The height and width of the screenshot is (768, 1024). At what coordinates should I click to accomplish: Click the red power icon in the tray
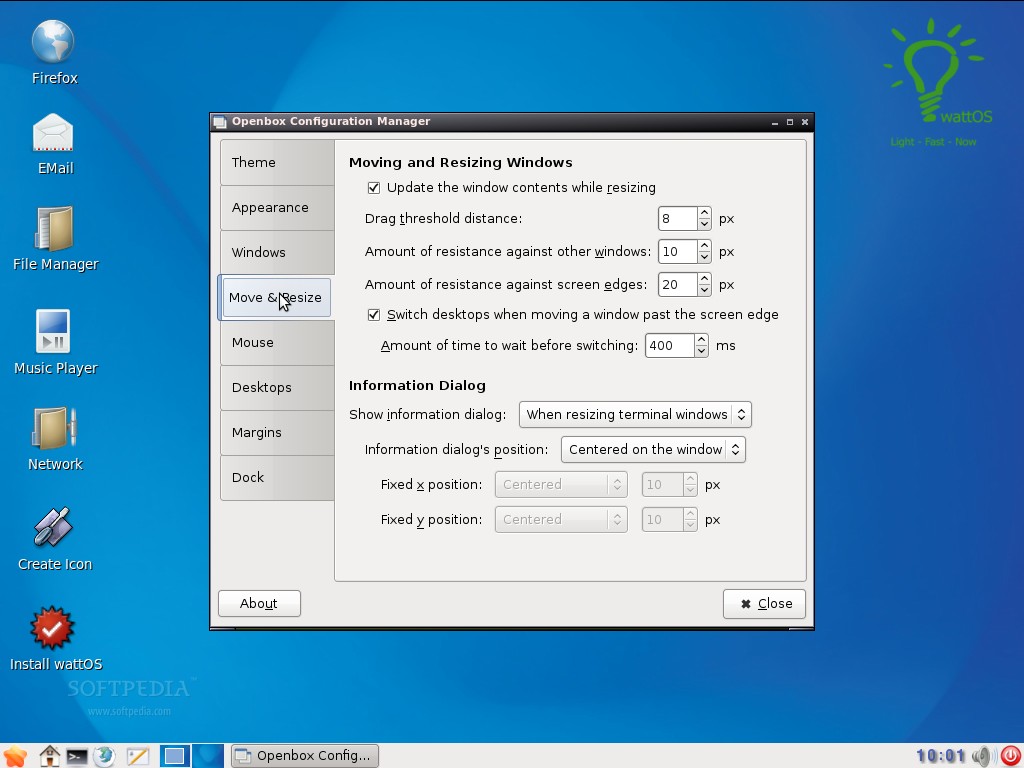[x=1010, y=756]
